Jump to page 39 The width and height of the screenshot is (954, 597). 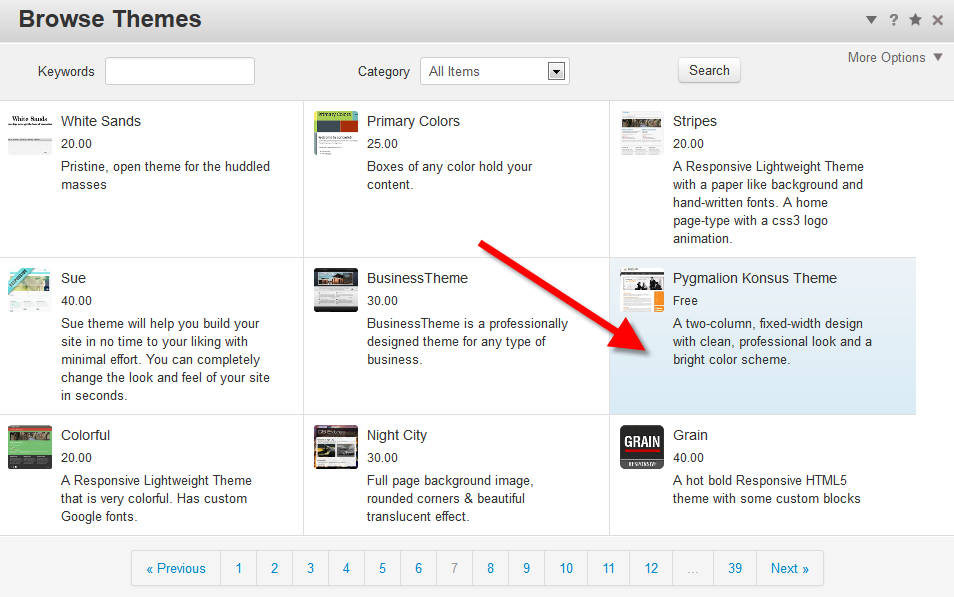pos(735,568)
